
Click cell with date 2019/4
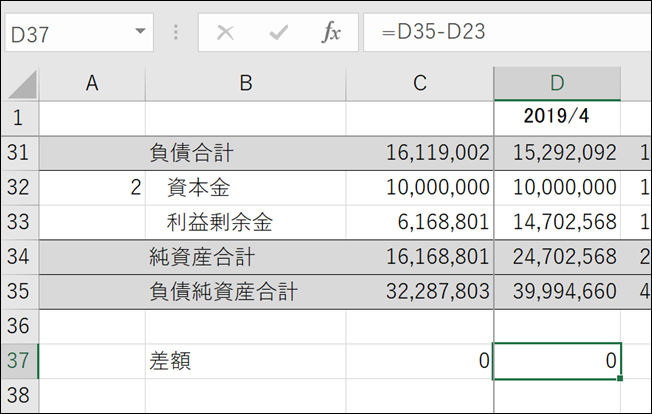[x=557, y=118]
